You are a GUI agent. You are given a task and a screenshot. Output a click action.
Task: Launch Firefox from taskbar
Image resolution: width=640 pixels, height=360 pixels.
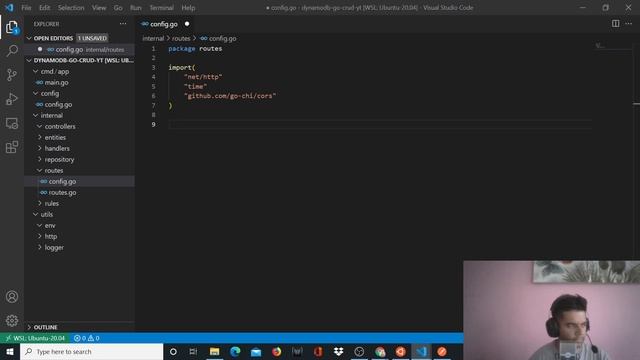pos(276,351)
